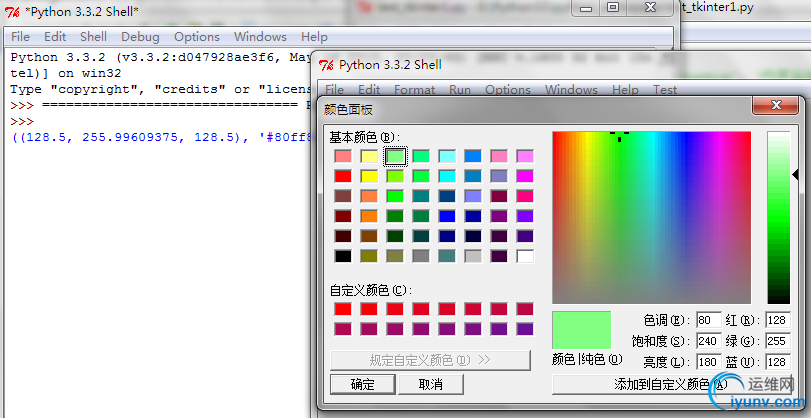Click the 亮度 field showing 180
The height and width of the screenshot is (418, 811).
pyautogui.click(x=709, y=362)
